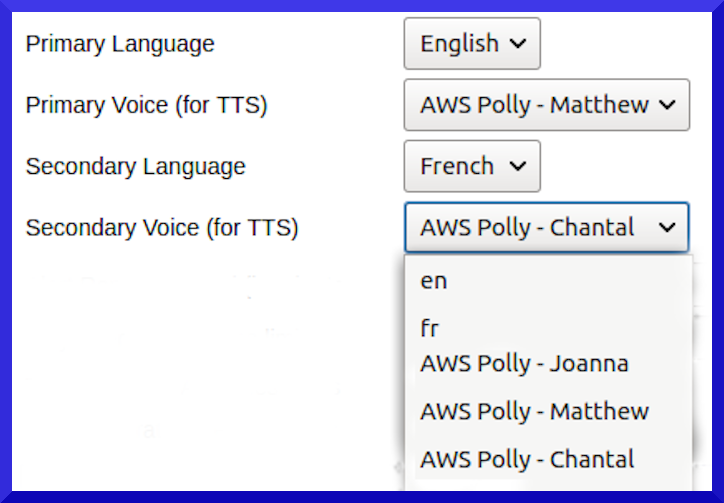Open Primary Voice dropdown showing Matthew
724x503 pixels.
547,105
